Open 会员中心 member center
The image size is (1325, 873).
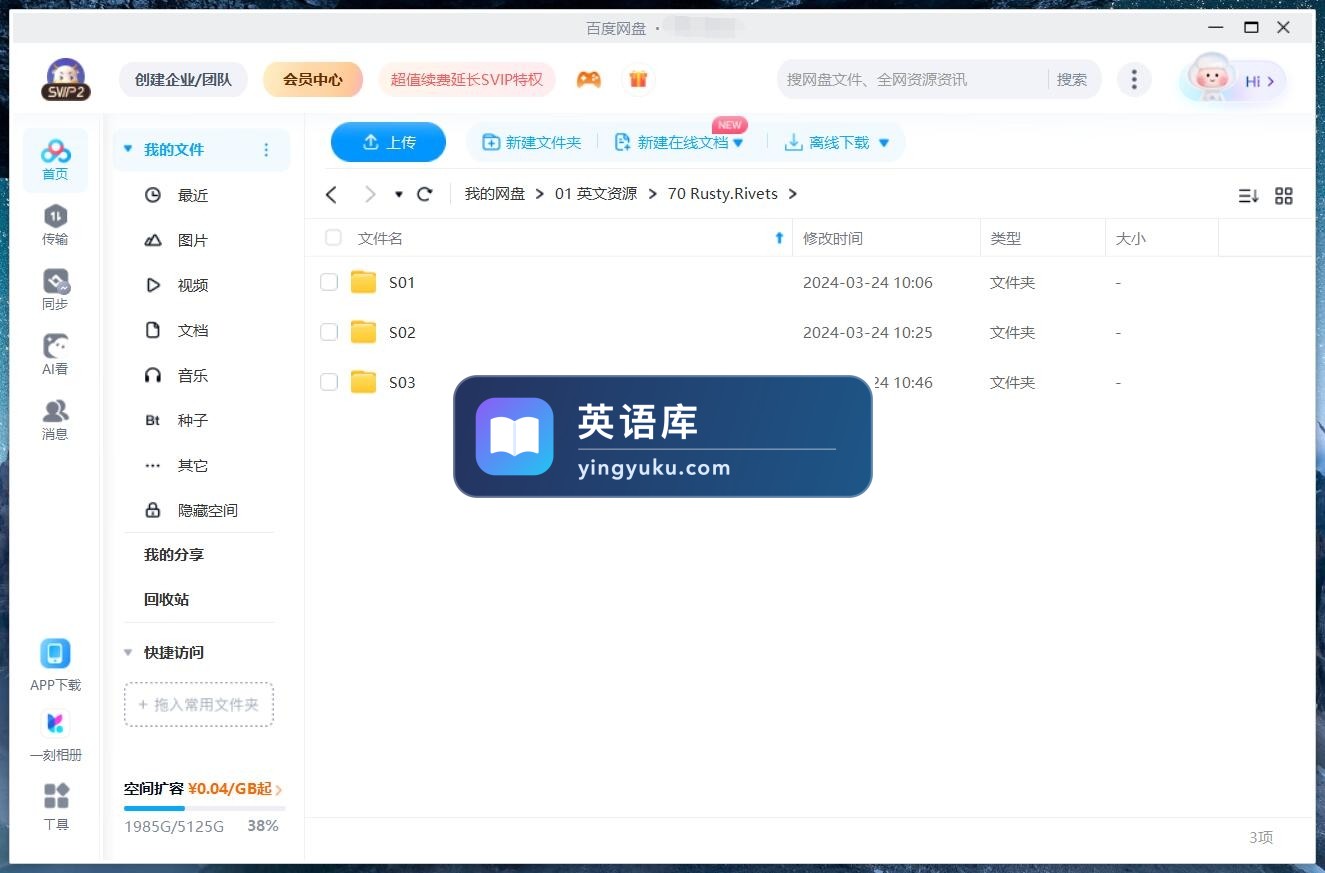point(313,79)
